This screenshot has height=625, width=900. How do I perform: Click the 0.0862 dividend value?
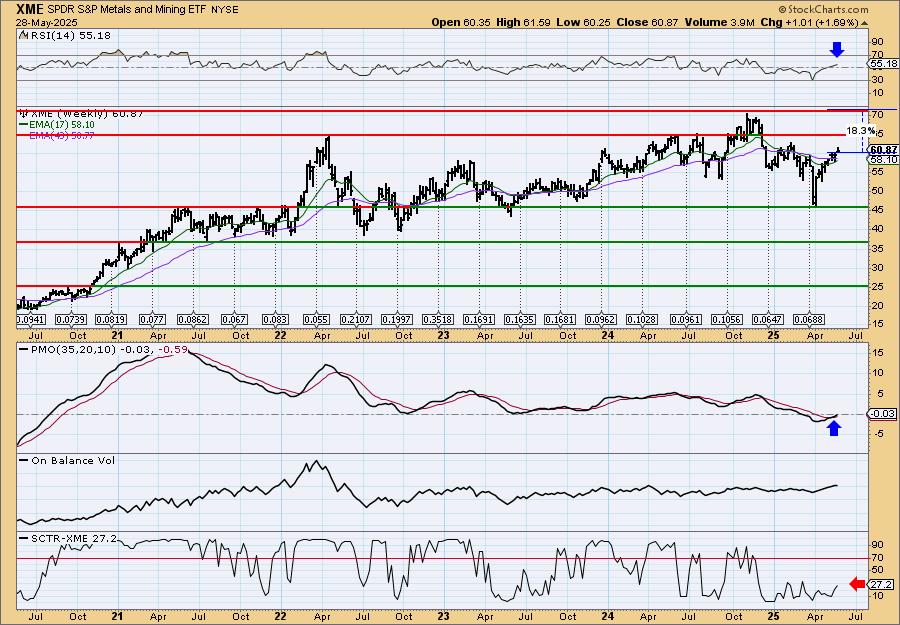193,319
